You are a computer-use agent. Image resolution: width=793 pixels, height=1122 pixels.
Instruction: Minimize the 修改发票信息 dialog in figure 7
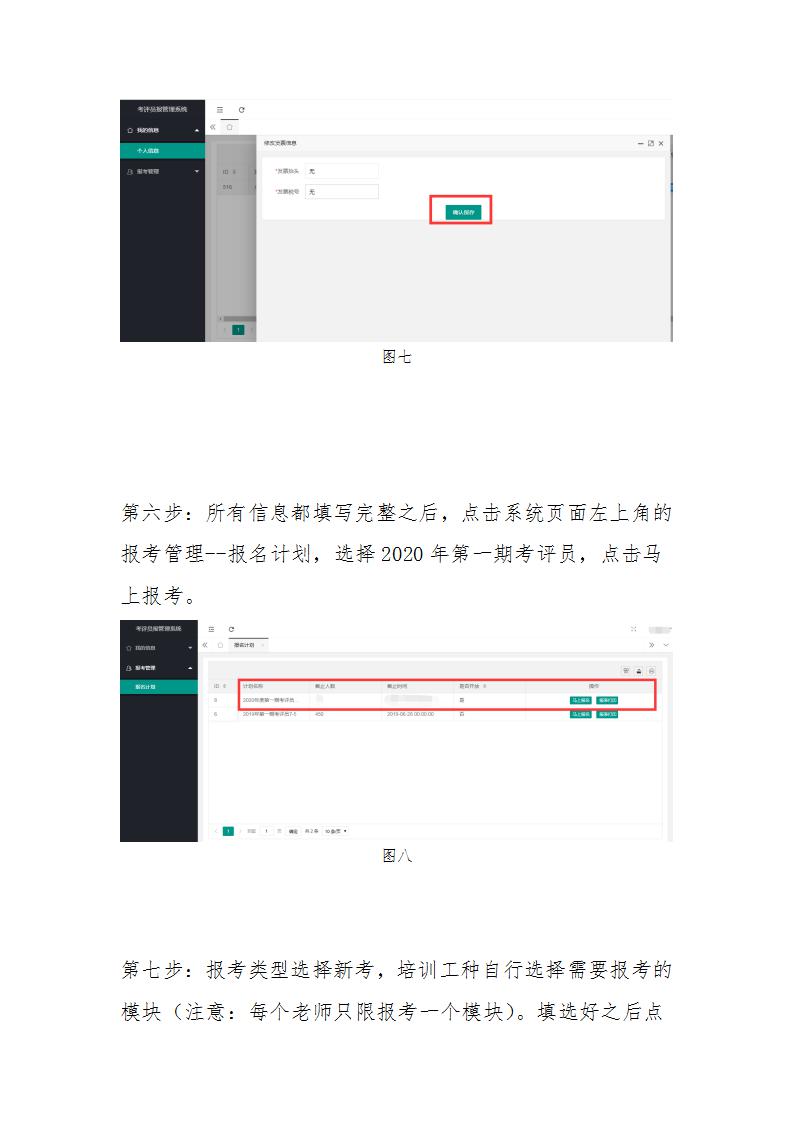(641, 144)
